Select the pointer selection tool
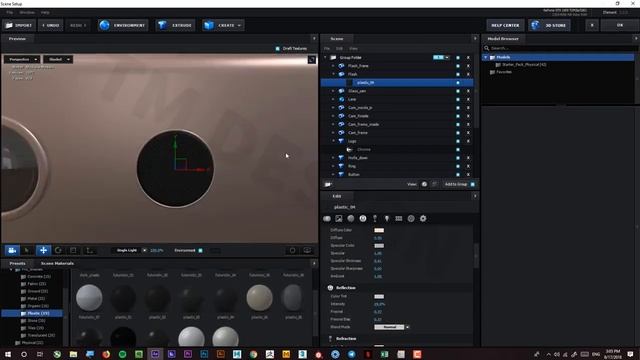Viewport: 640px width, 360px height. coord(27,250)
